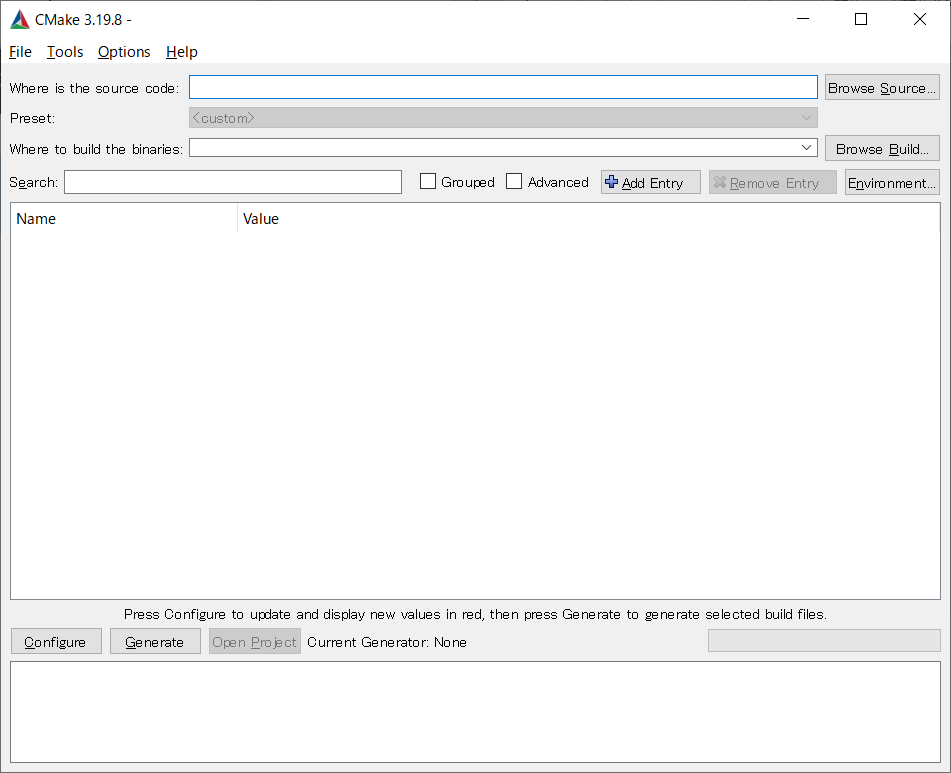Click the Open Project button

pos(255,642)
